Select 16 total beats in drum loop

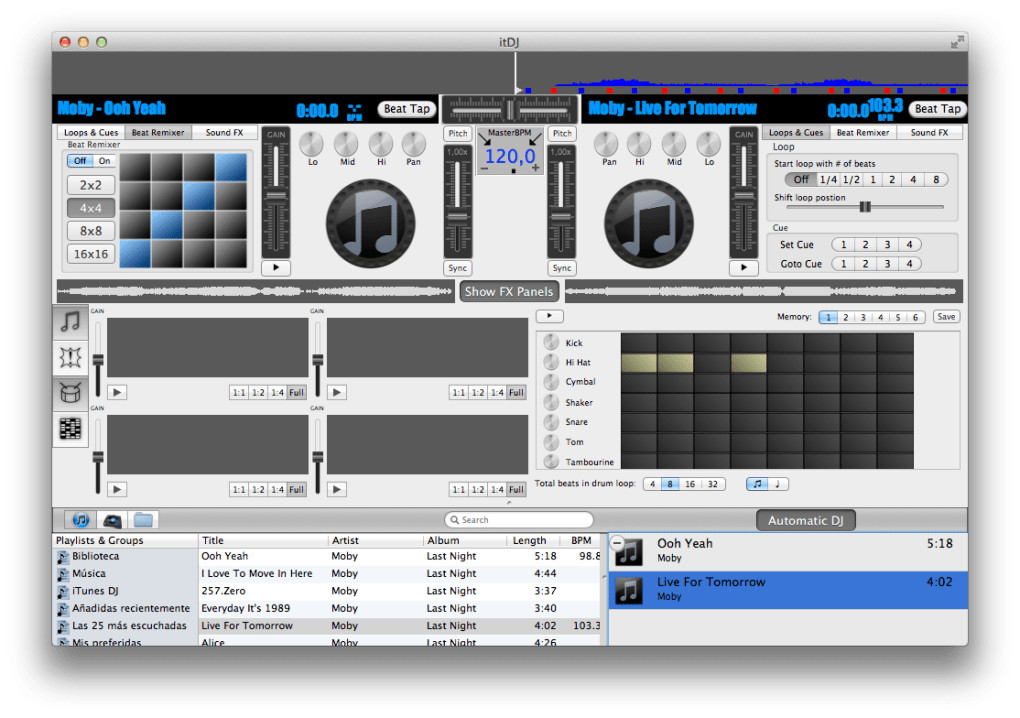690,484
